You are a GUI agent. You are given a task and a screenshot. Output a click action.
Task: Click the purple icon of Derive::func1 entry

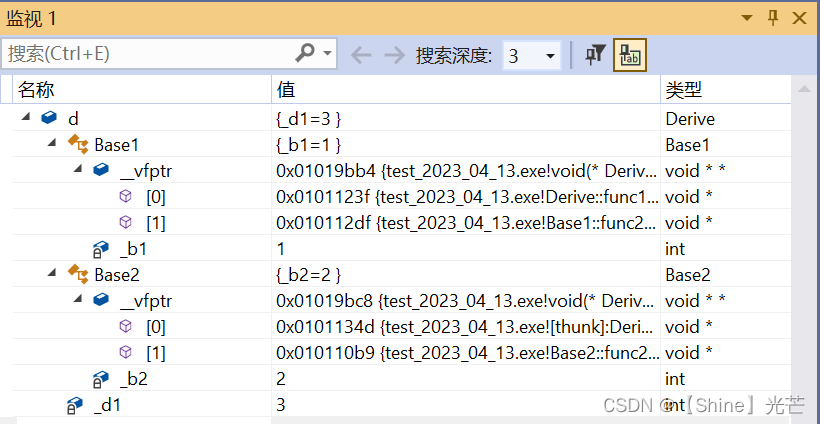click(x=126, y=196)
